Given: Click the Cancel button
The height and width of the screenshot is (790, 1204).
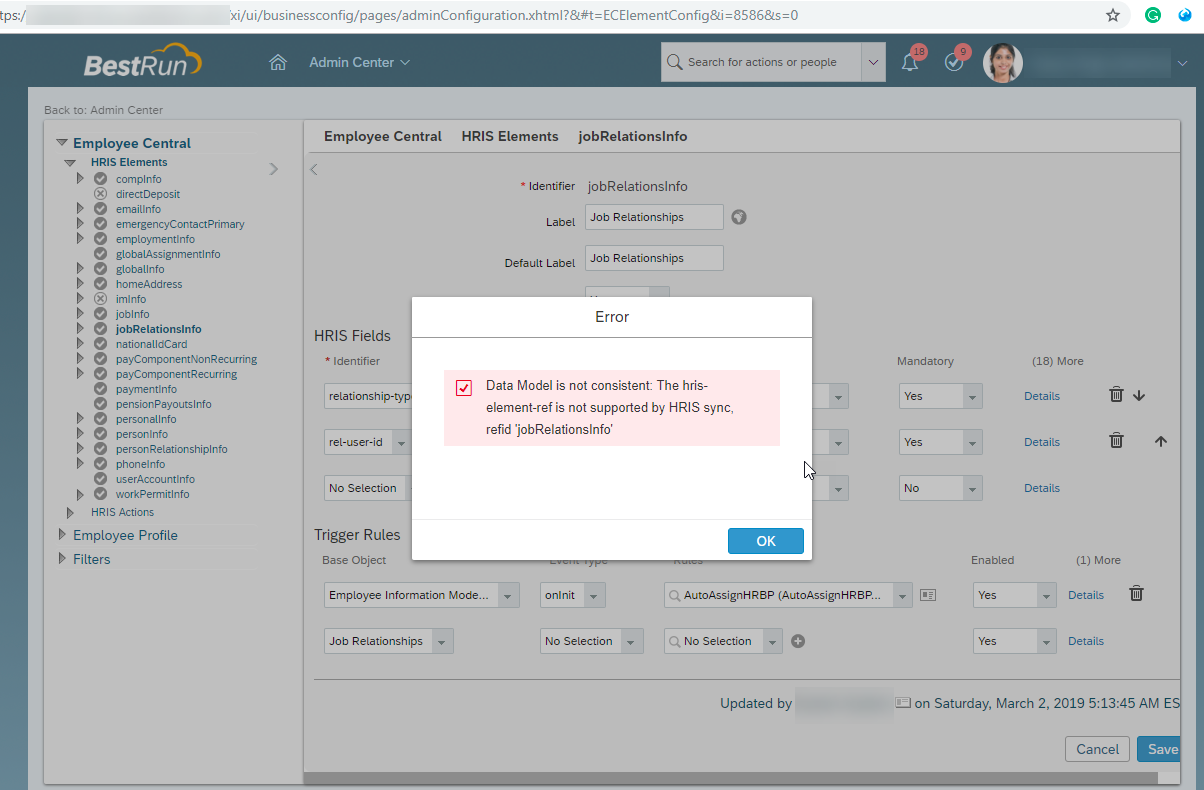Looking at the screenshot, I should click(1098, 749).
